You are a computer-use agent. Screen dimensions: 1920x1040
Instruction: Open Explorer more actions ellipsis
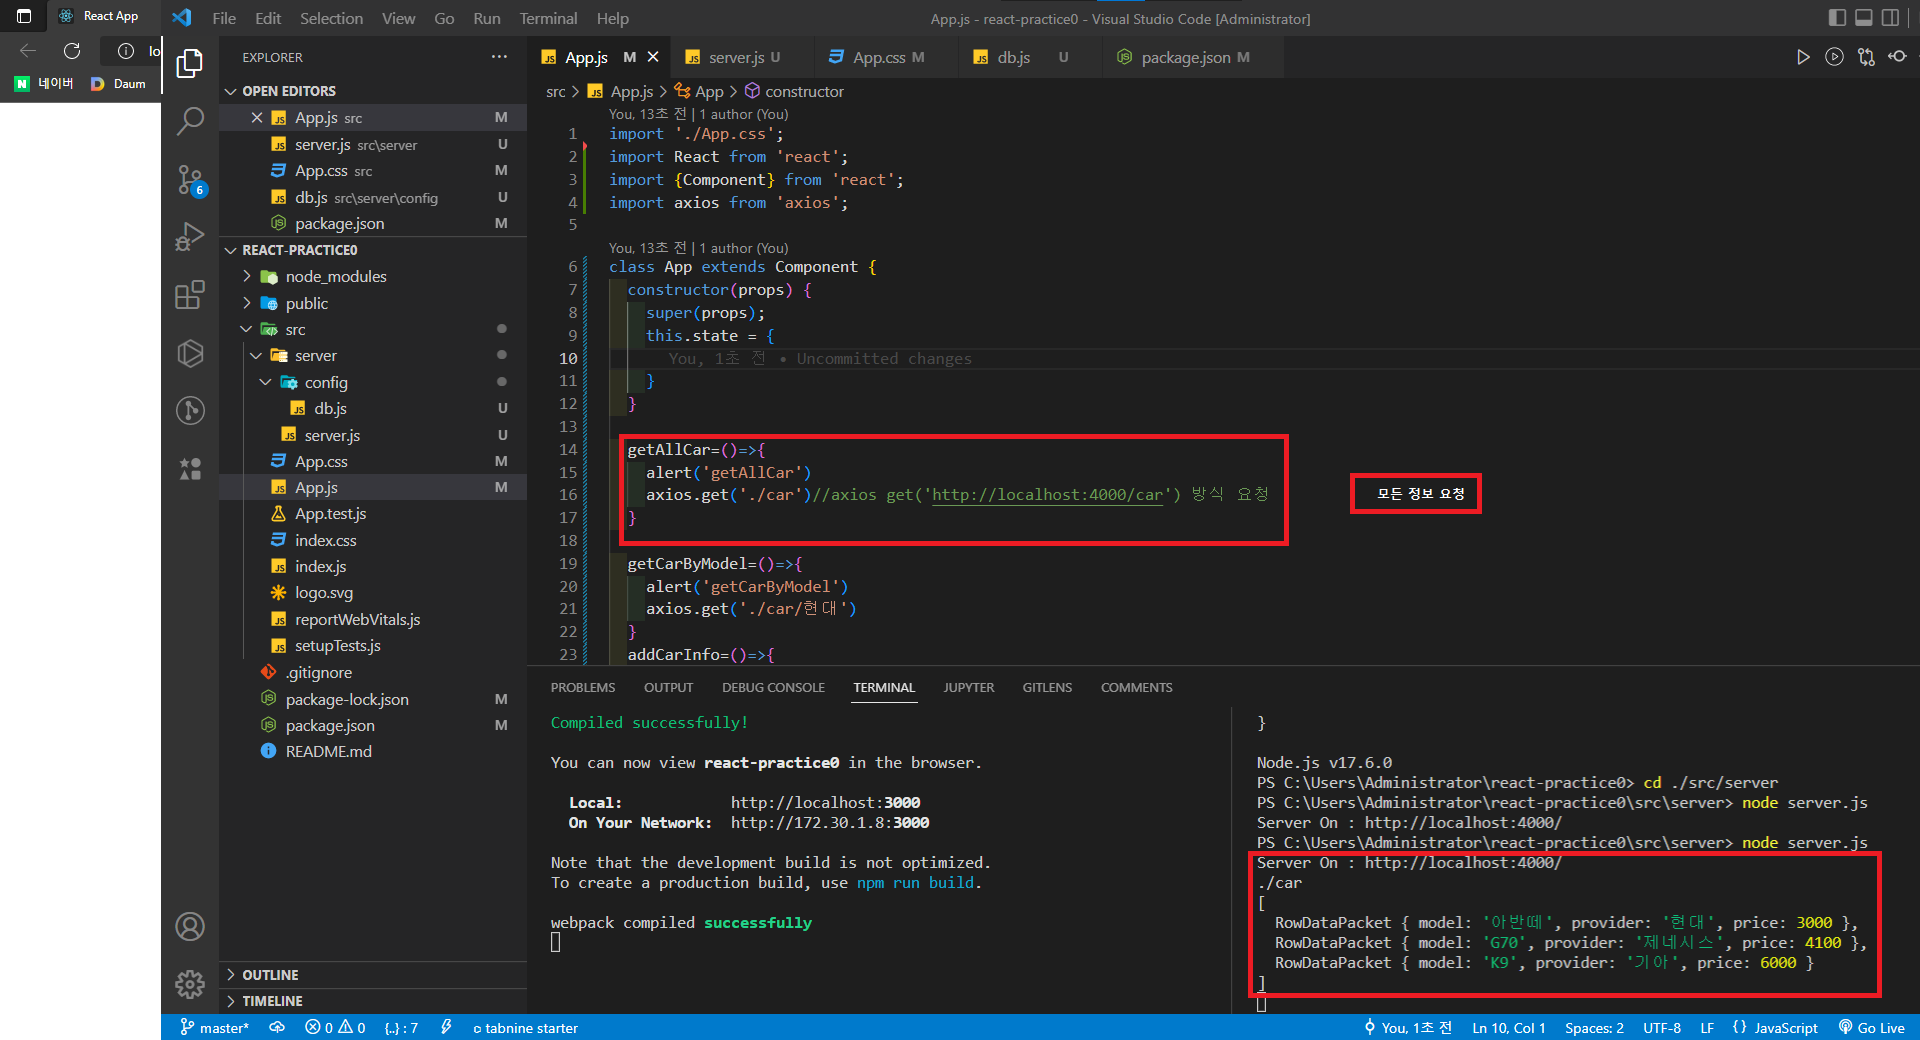[499, 57]
